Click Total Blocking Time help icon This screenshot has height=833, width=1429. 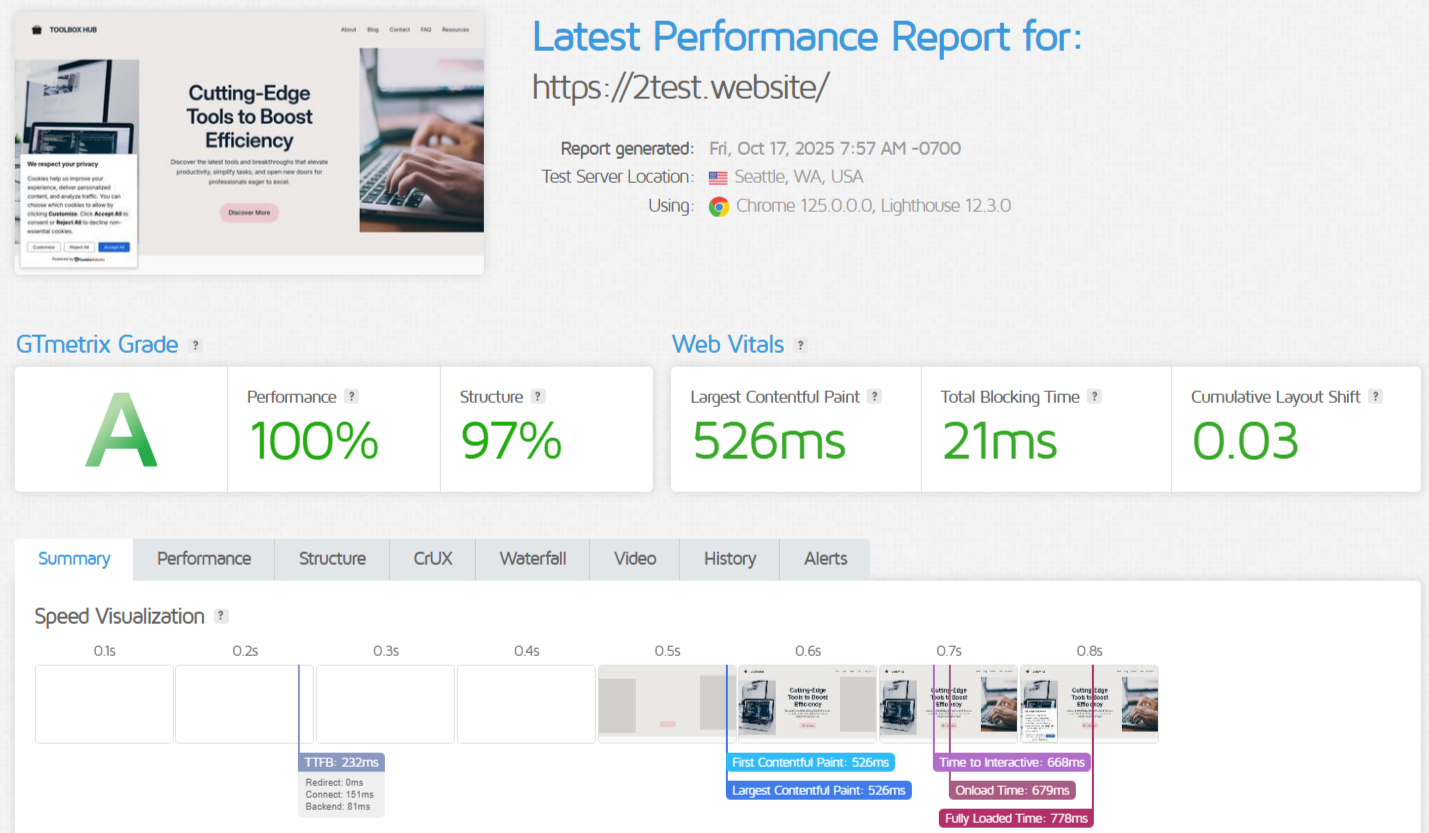point(1094,397)
